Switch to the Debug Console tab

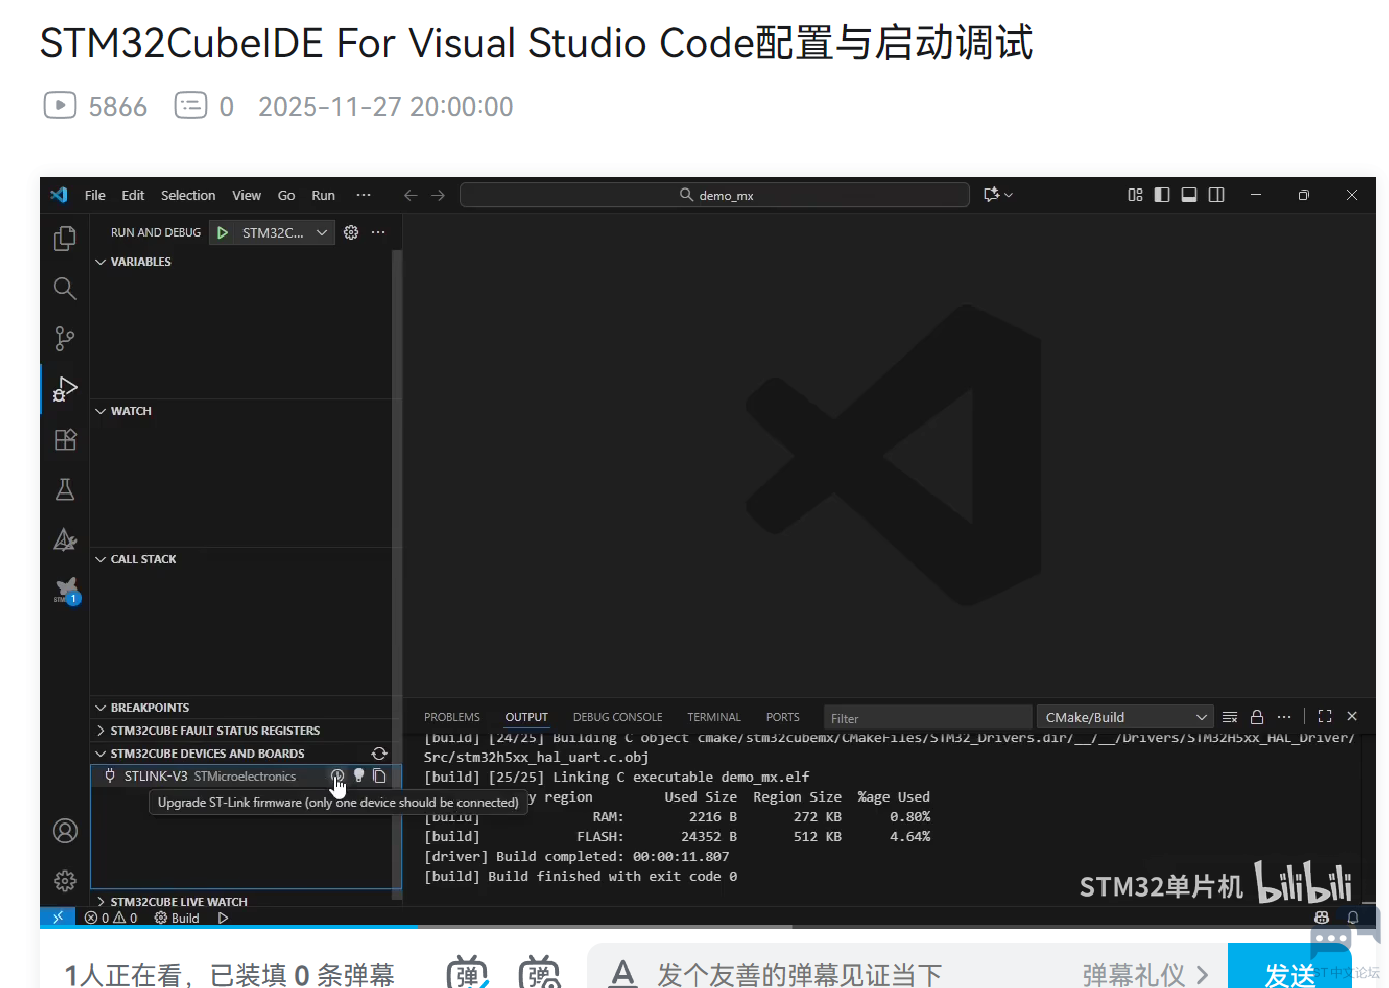click(x=617, y=717)
